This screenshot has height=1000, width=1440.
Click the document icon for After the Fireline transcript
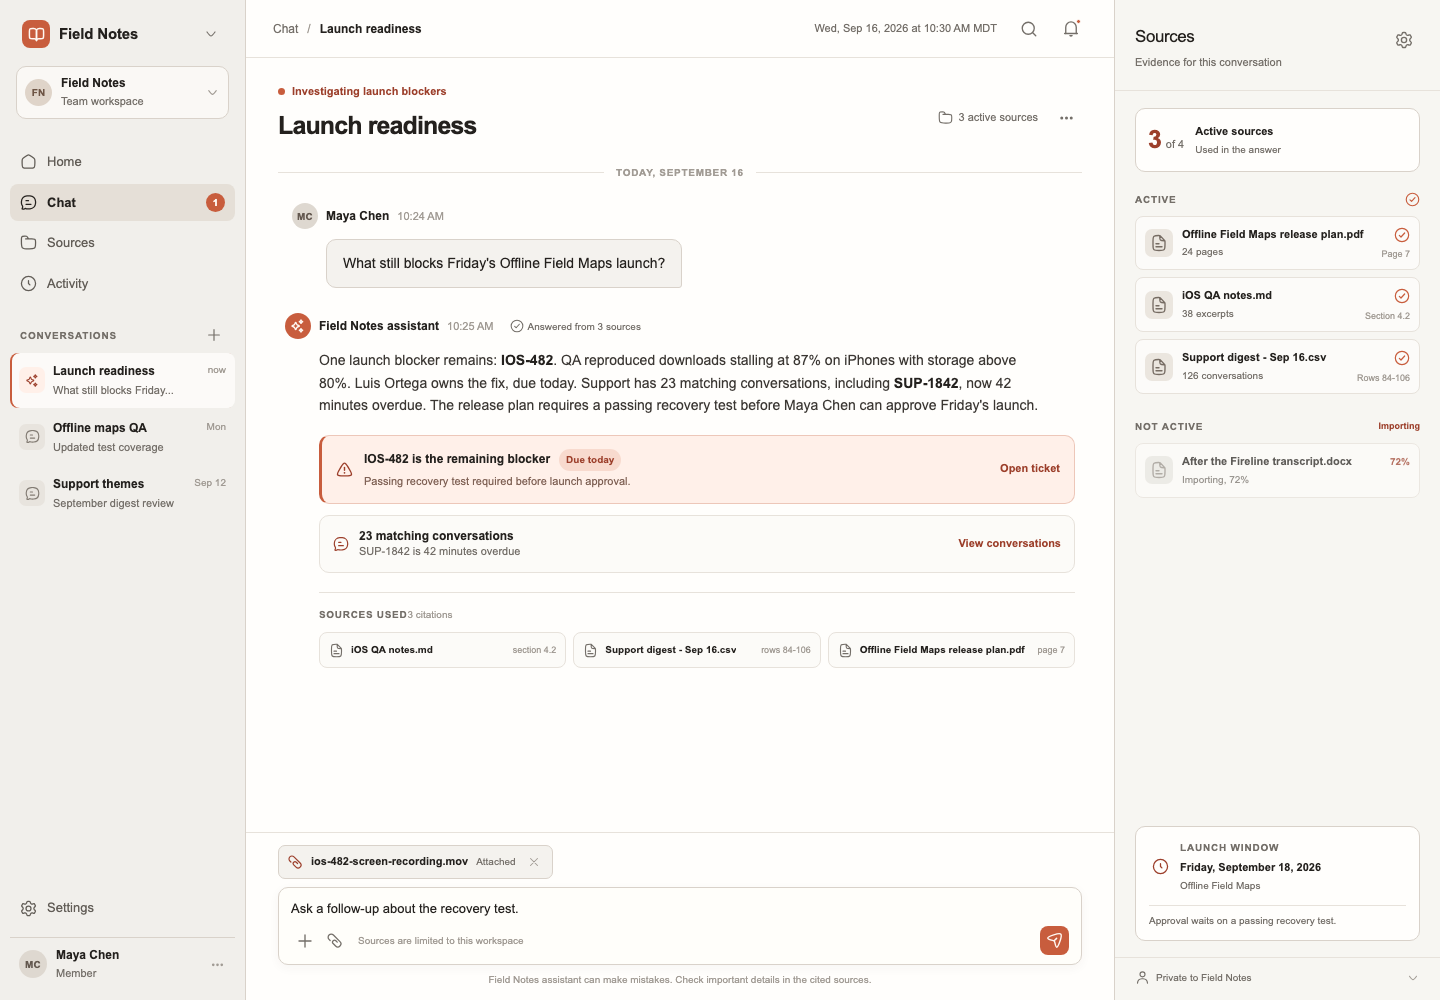(x=1159, y=470)
